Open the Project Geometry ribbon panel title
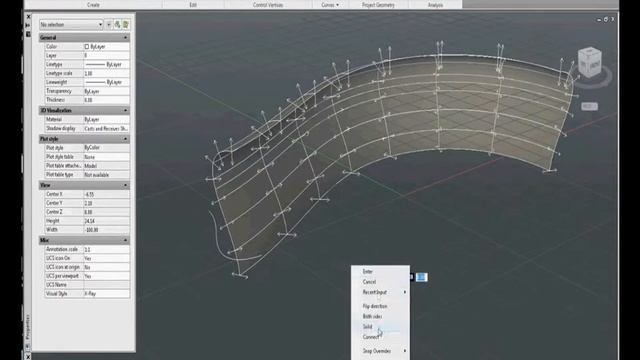The image size is (640, 360). 378,5
